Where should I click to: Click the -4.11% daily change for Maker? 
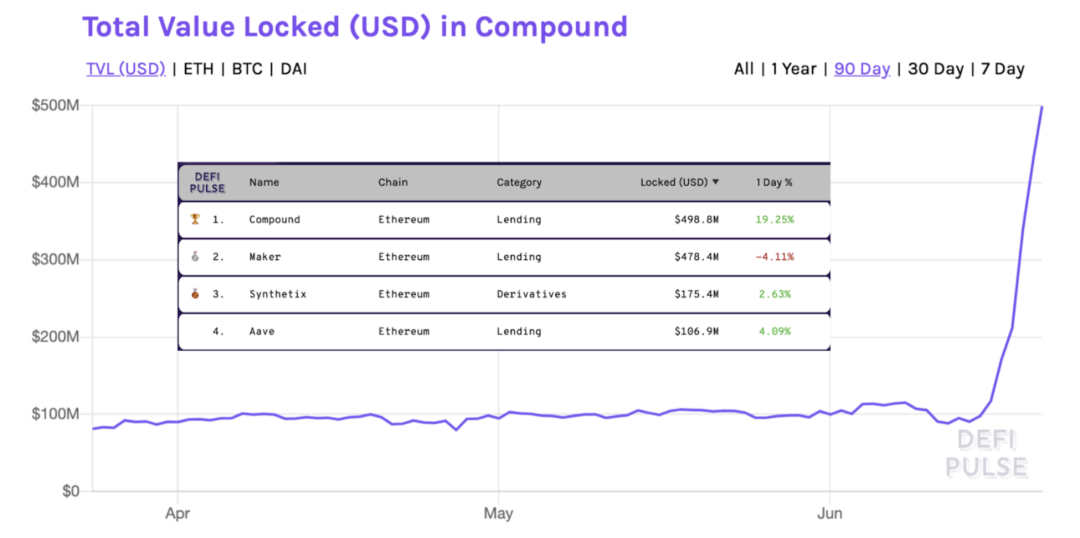pos(774,257)
